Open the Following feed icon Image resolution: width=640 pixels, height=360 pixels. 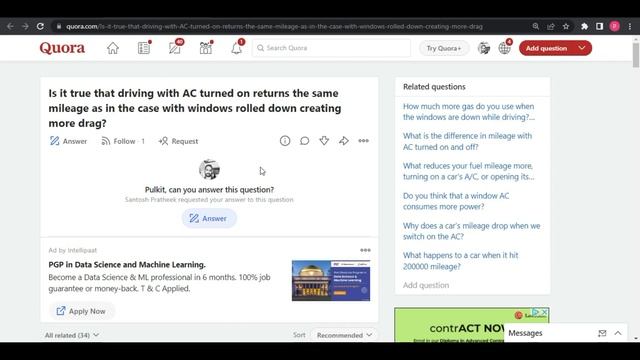pos(144,48)
